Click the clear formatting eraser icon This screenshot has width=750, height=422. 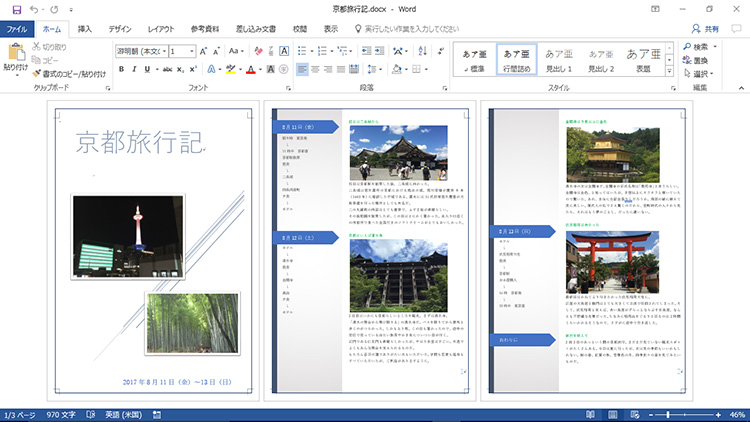(x=258, y=50)
